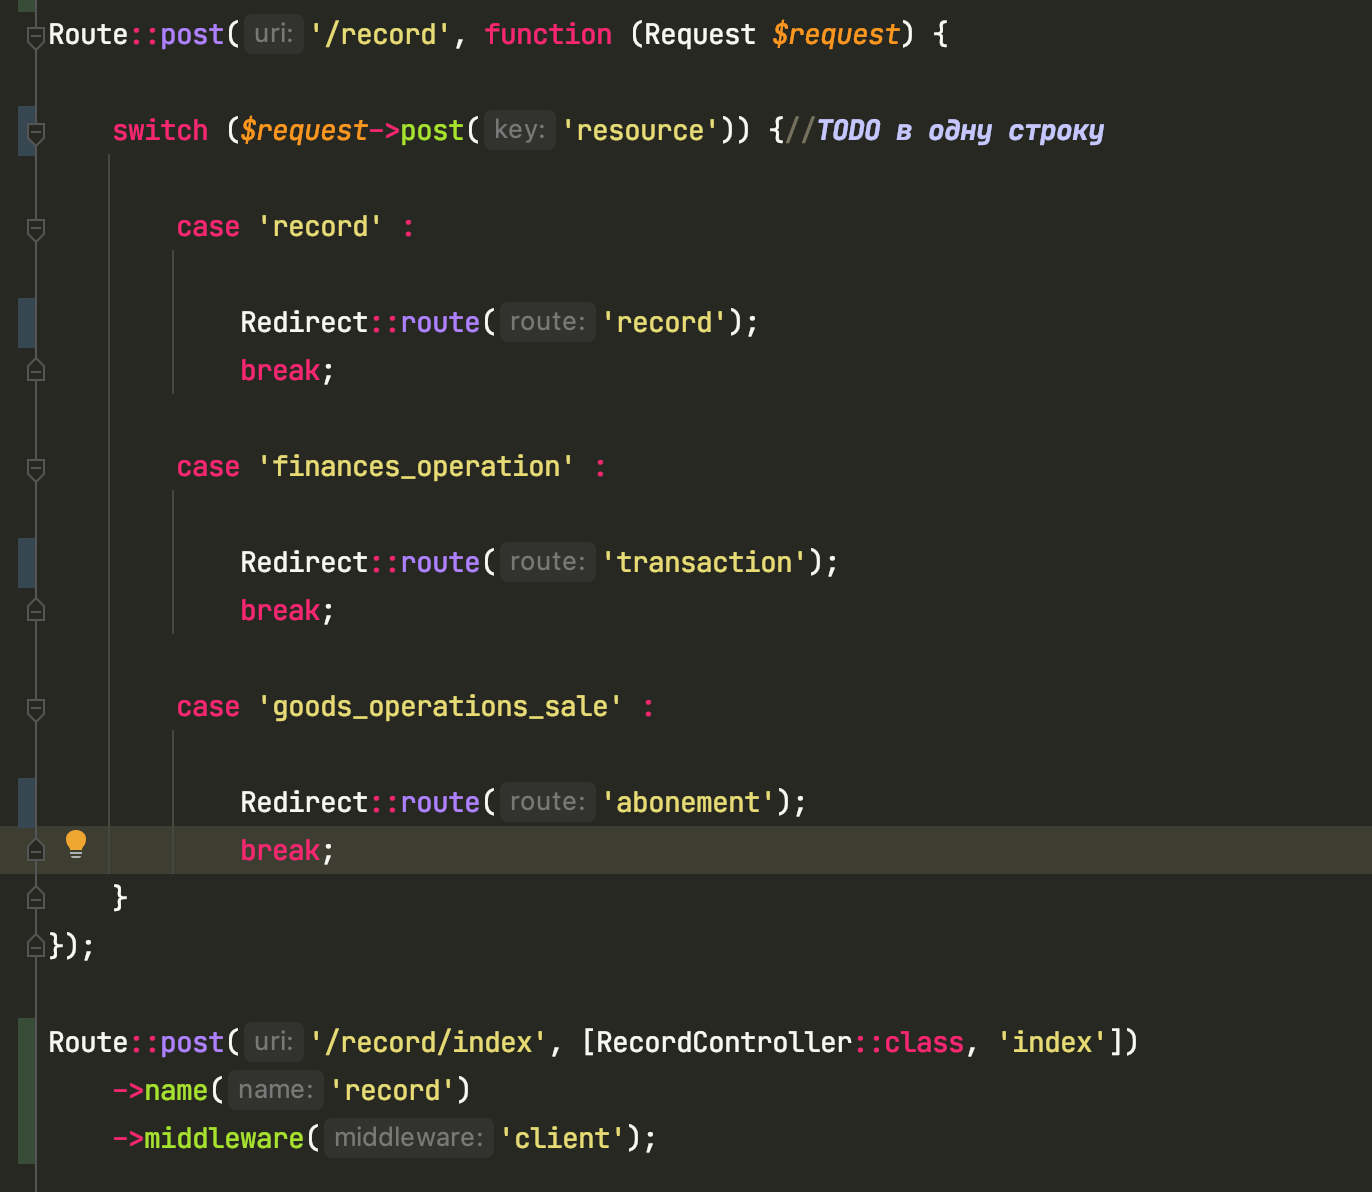1372x1192 pixels.
Task: Collapse the Route::post '/record' closure fold marker
Action: [x=36, y=37]
